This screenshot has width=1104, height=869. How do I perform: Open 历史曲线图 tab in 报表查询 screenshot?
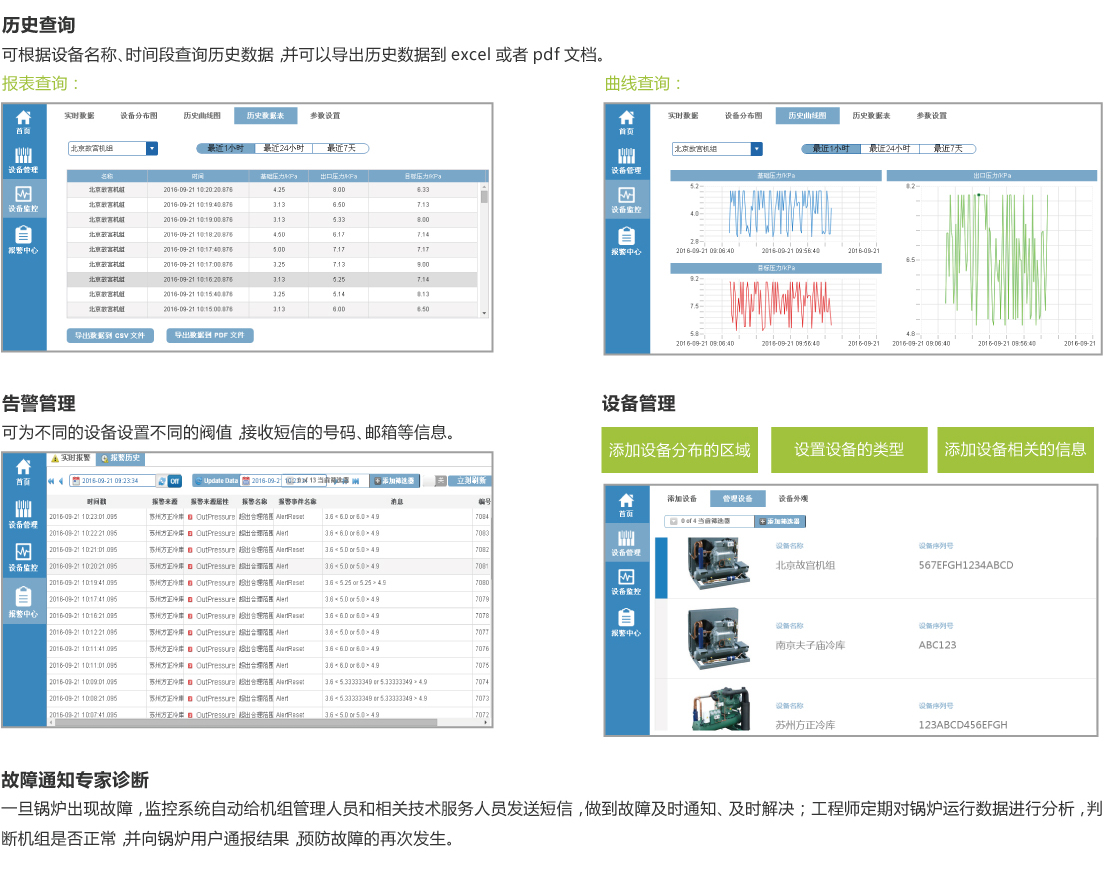click(x=202, y=115)
